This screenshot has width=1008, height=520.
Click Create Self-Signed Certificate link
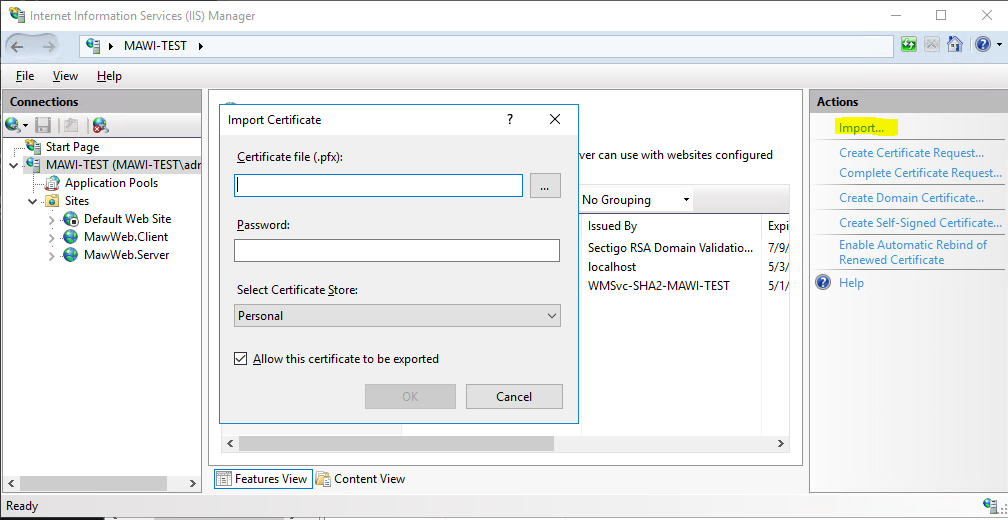click(x=921, y=223)
